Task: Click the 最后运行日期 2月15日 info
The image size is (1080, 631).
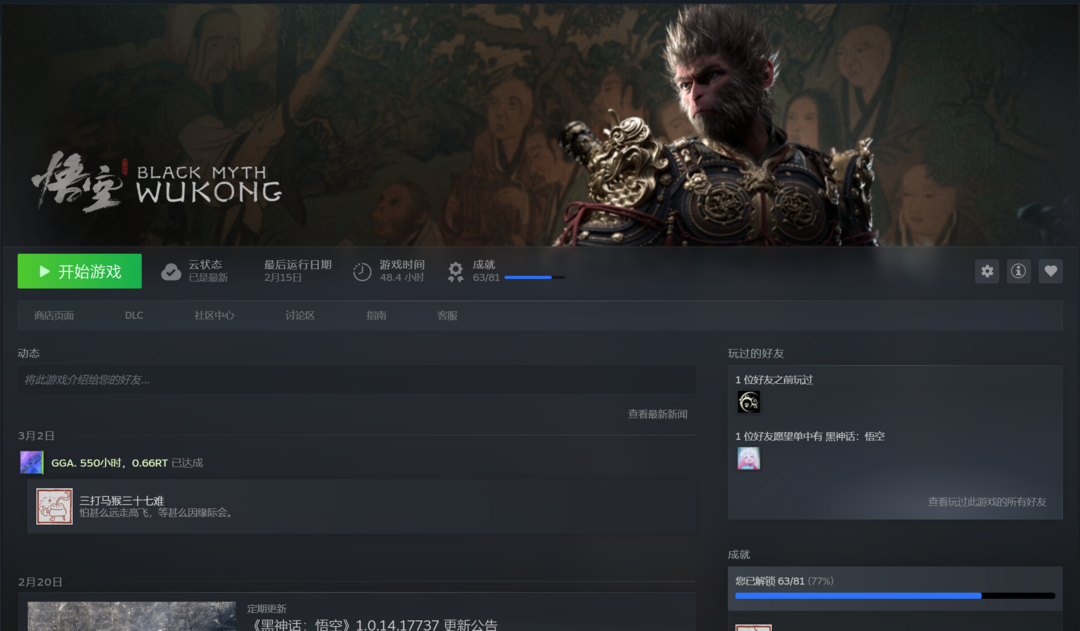Action: pyautogui.click(x=298, y=271)
